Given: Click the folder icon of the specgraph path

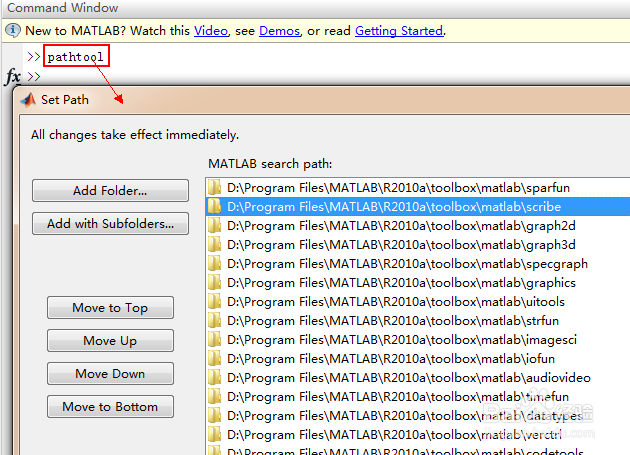Looking at the screenshot, I should tap(215, 264).
